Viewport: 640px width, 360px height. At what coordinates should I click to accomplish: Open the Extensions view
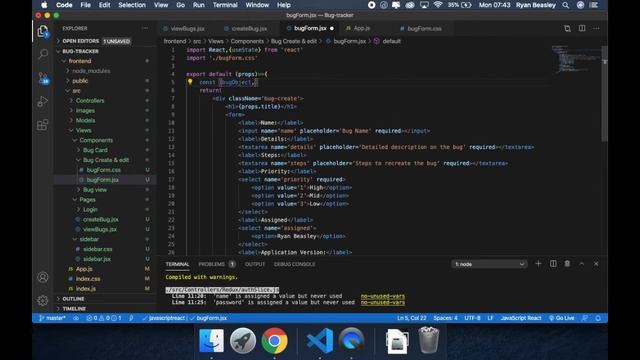42,124
